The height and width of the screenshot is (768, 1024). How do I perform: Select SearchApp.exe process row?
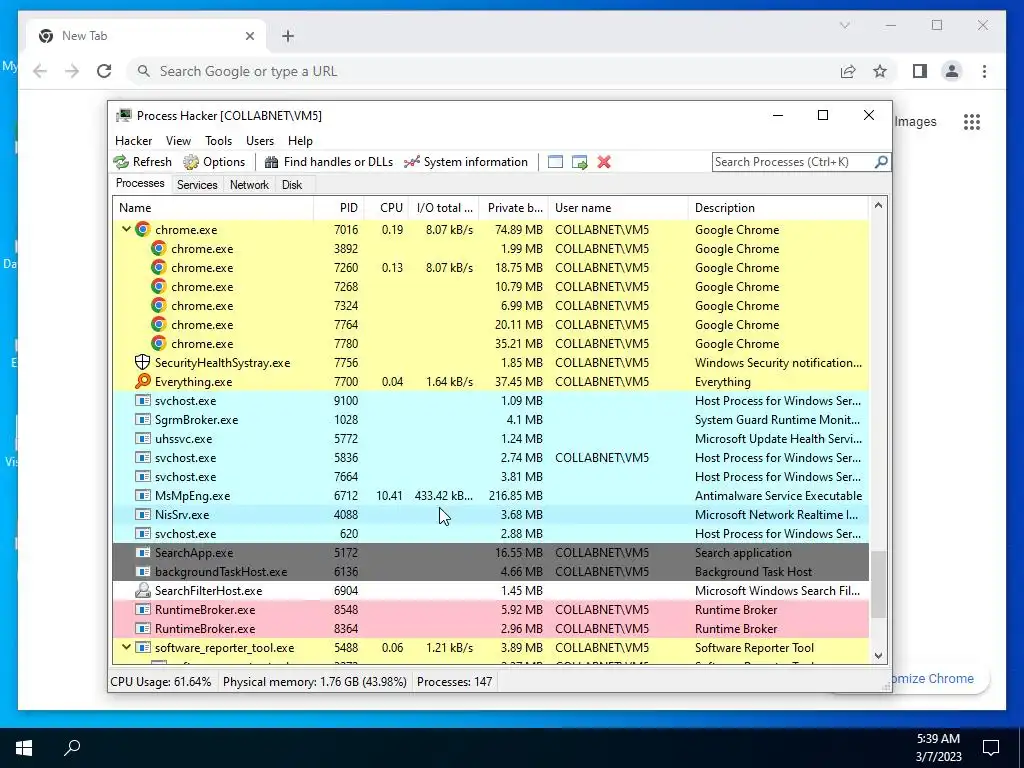491,552
